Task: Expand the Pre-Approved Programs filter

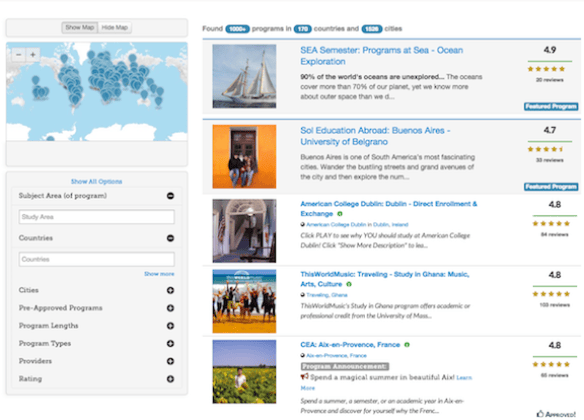Action: tap(170, 308)
